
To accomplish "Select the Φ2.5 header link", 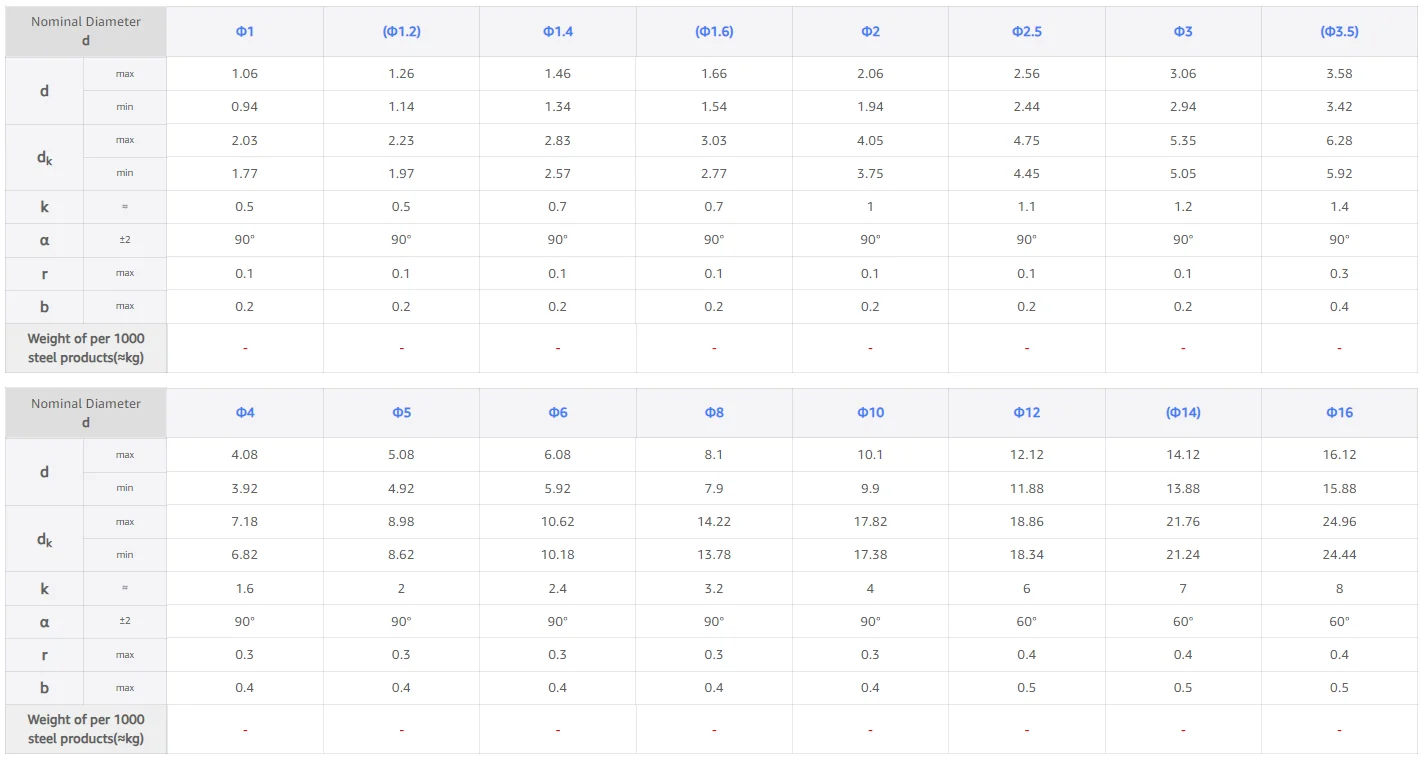I will coord(1027,32).
